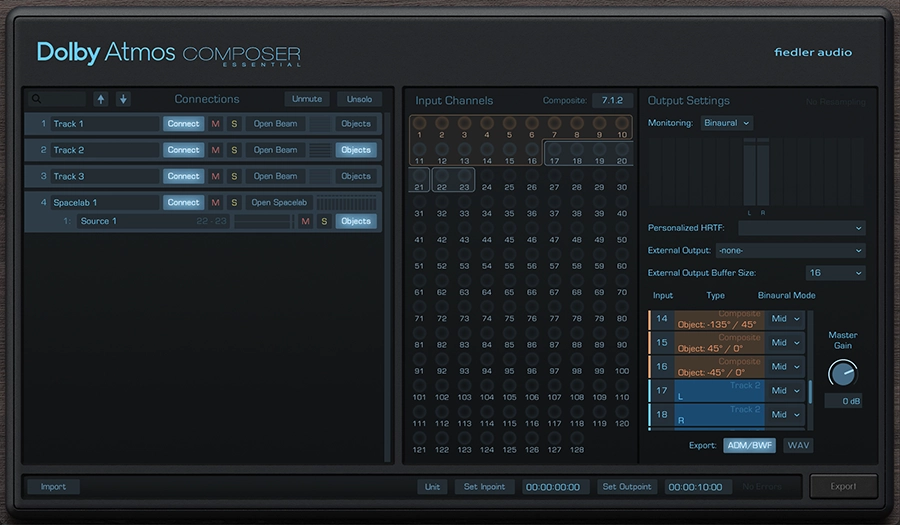The image size is (900, 525).
Task: Click the Unit button
Action: 432,487
